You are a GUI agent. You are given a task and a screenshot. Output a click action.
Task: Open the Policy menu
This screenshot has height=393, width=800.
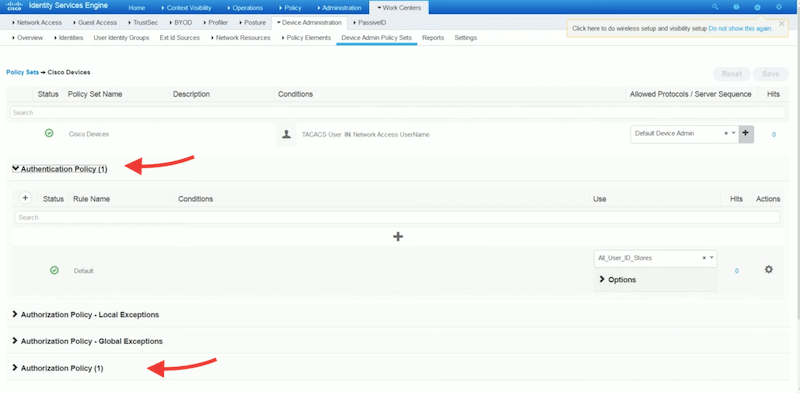pyautogui.click(x=290, y=8)
